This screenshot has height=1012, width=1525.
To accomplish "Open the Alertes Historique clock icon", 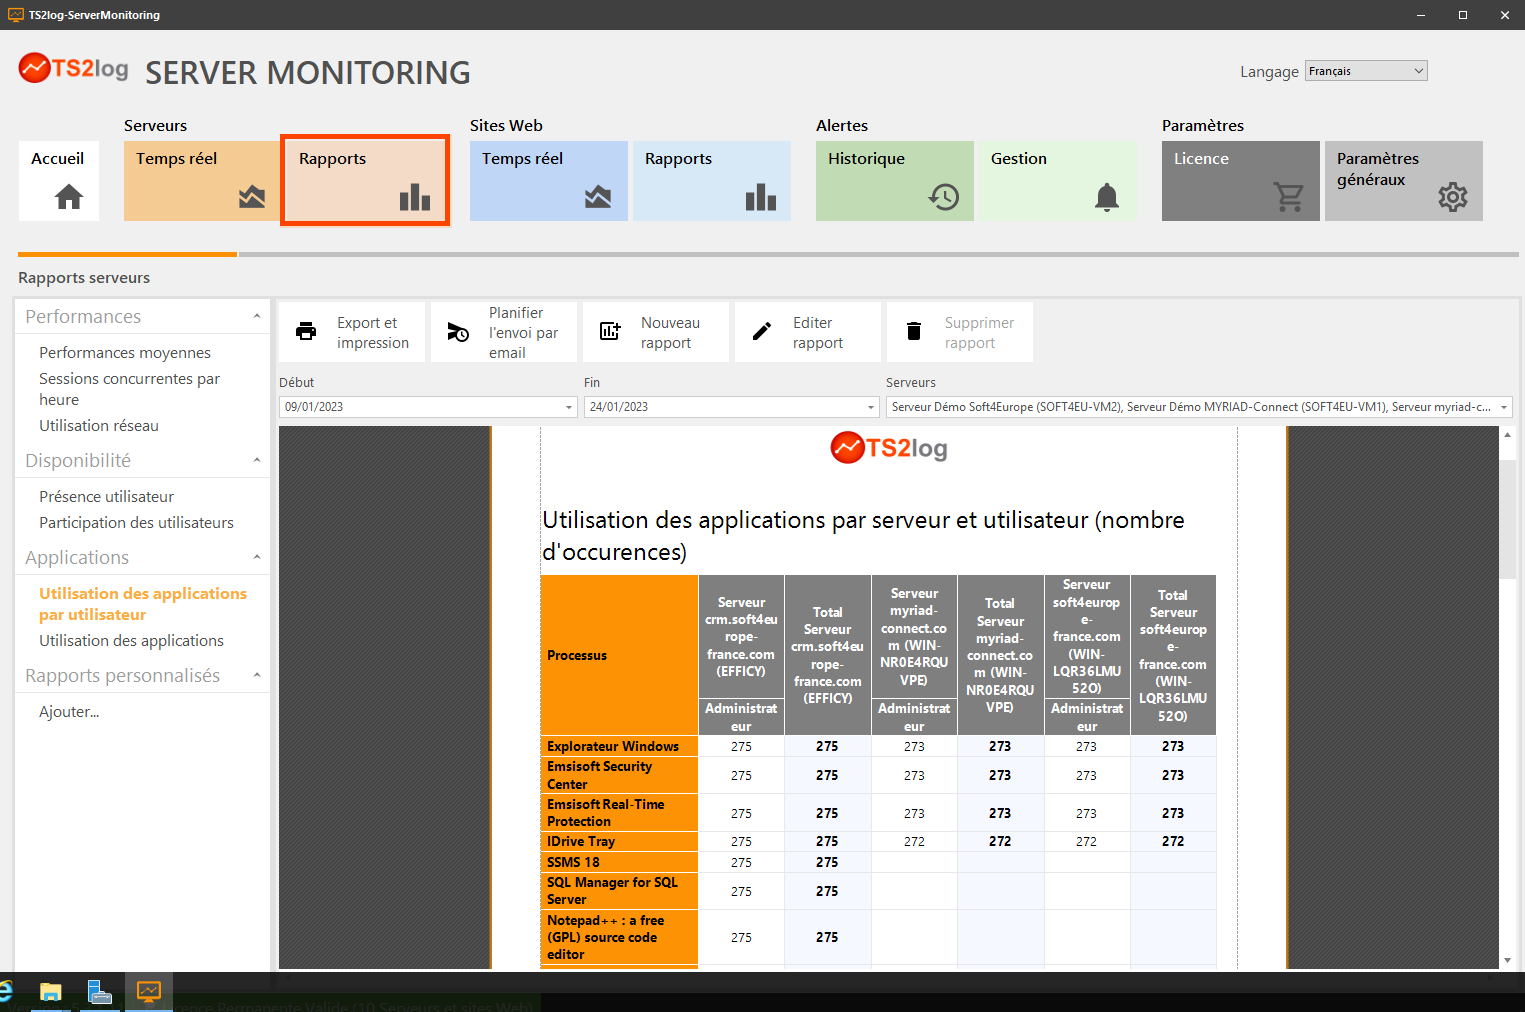I will pos(944,197).
